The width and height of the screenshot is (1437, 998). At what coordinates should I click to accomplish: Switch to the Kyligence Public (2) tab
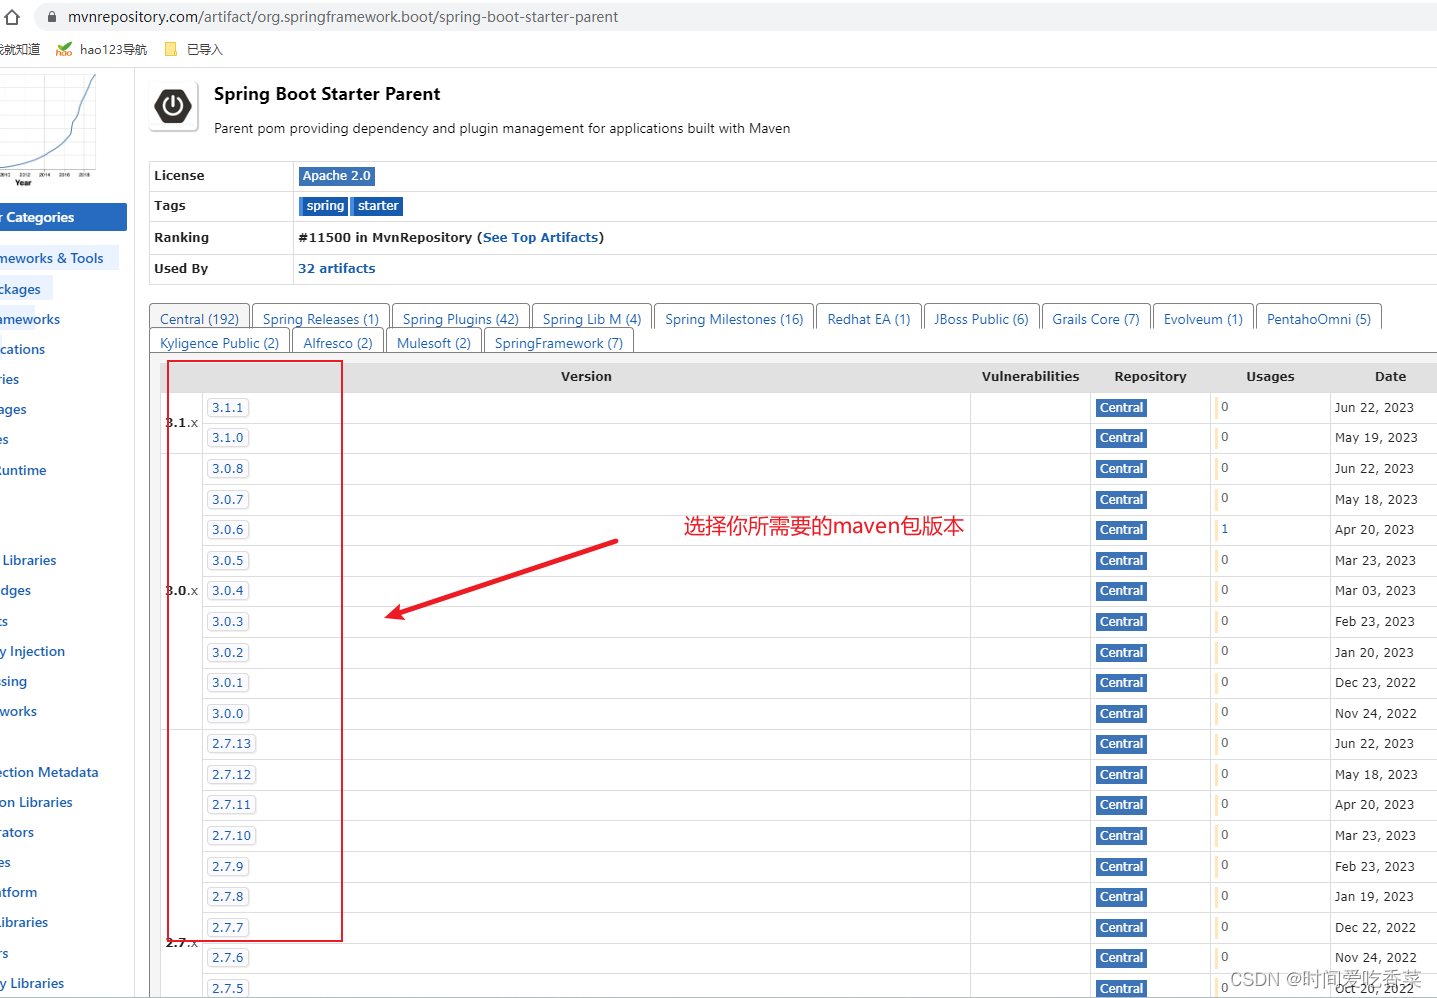(219, 343)
